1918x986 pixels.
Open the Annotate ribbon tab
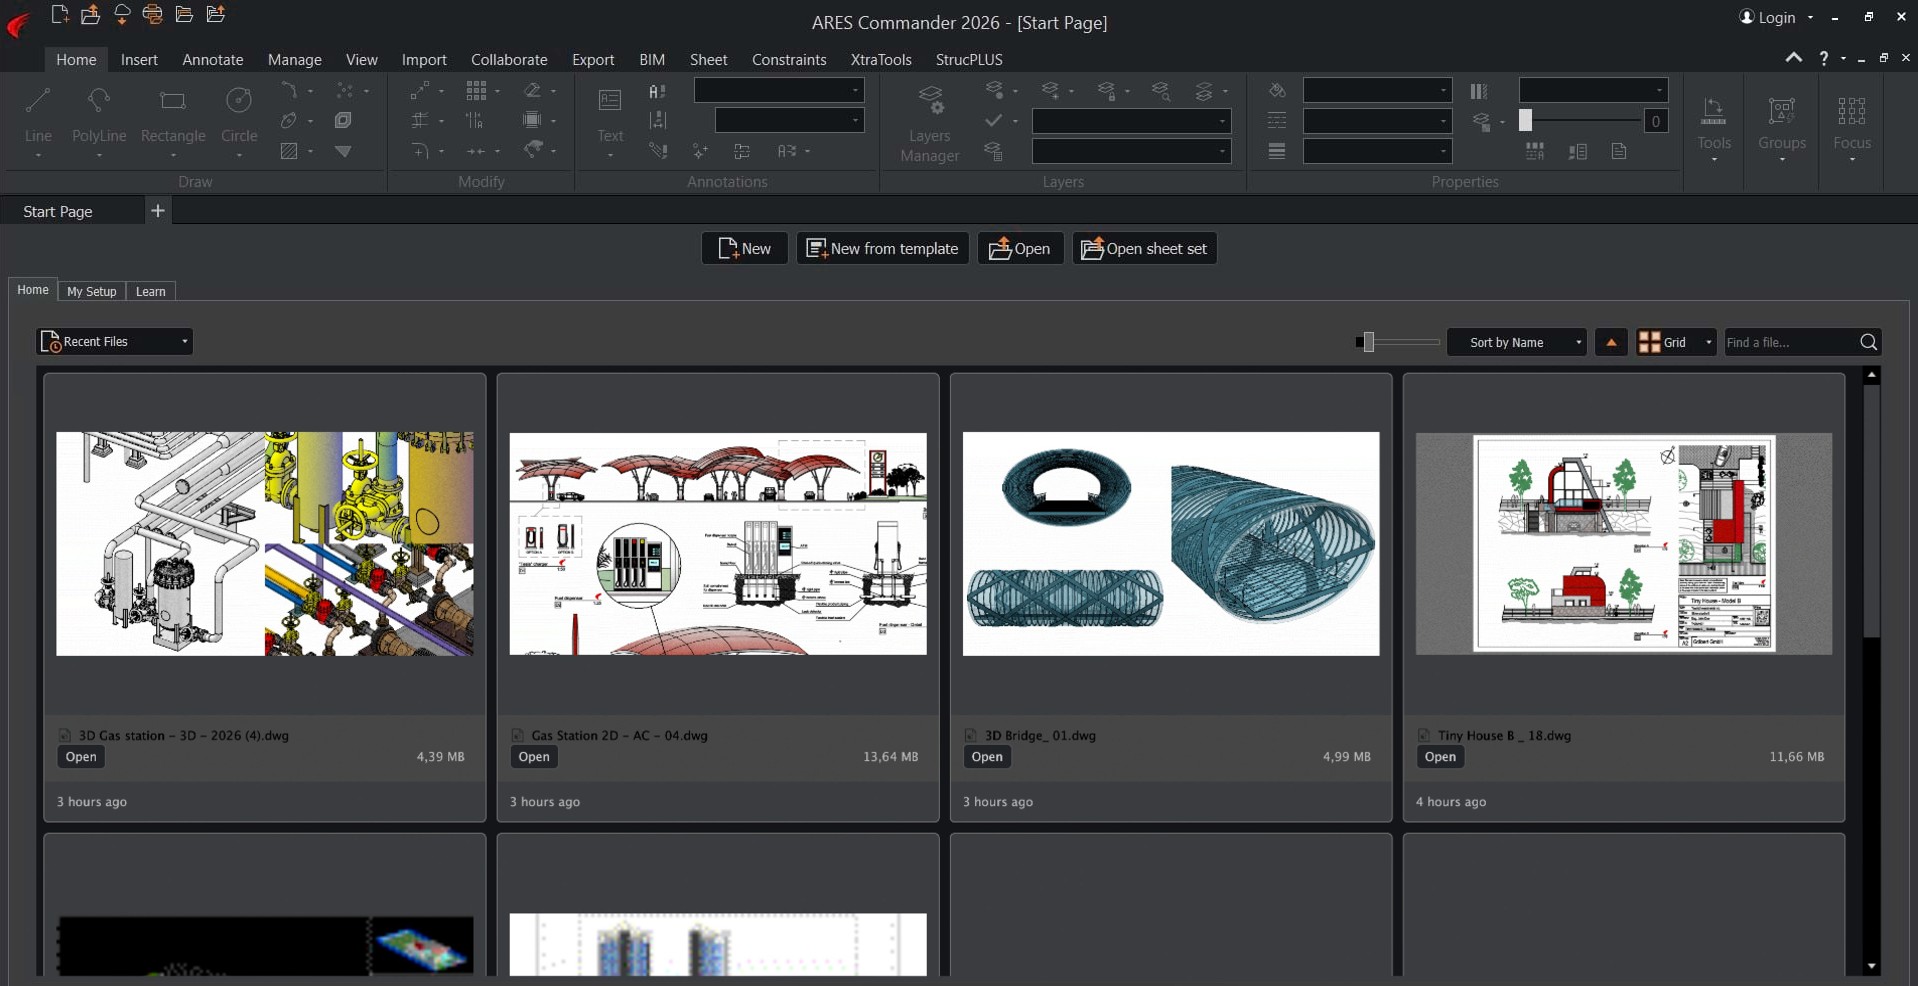click(x=212, y=59)
